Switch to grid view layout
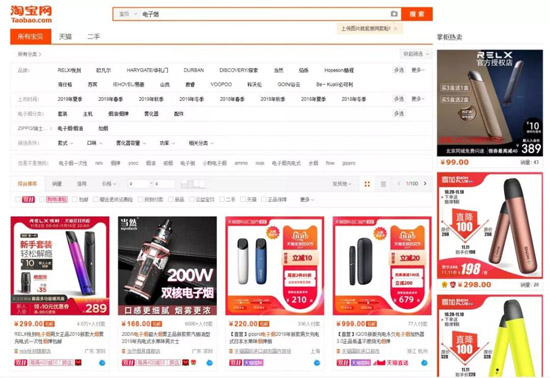The image size is (550, 378). coord(367,184)
